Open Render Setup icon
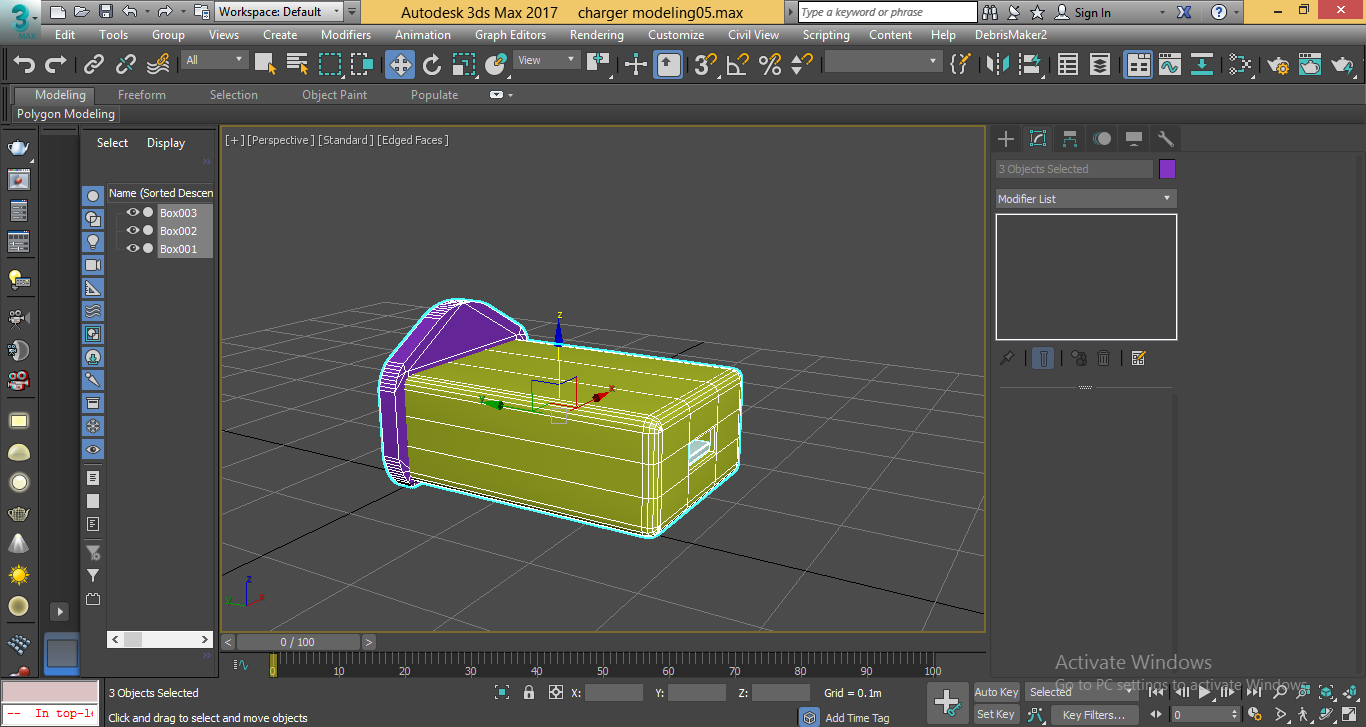The height and width of the screenshot is (727, 1366). tap(1278, 65)
